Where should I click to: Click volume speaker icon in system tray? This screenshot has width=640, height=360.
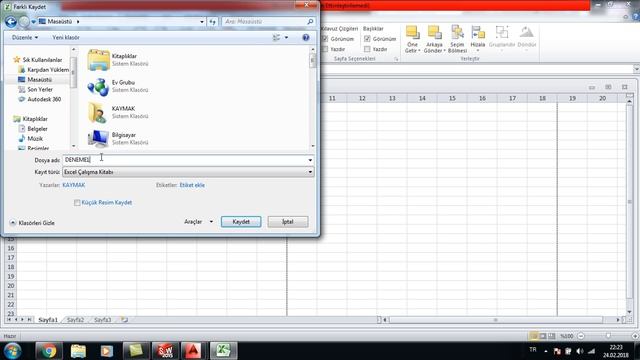pyautogui.click(x=580, y=351)
